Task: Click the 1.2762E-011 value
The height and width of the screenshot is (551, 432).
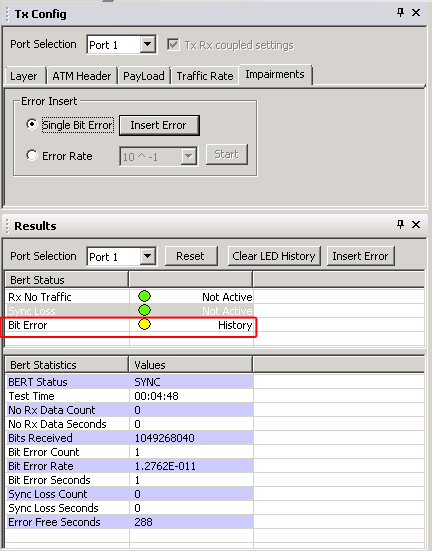Action: (165, 466)
